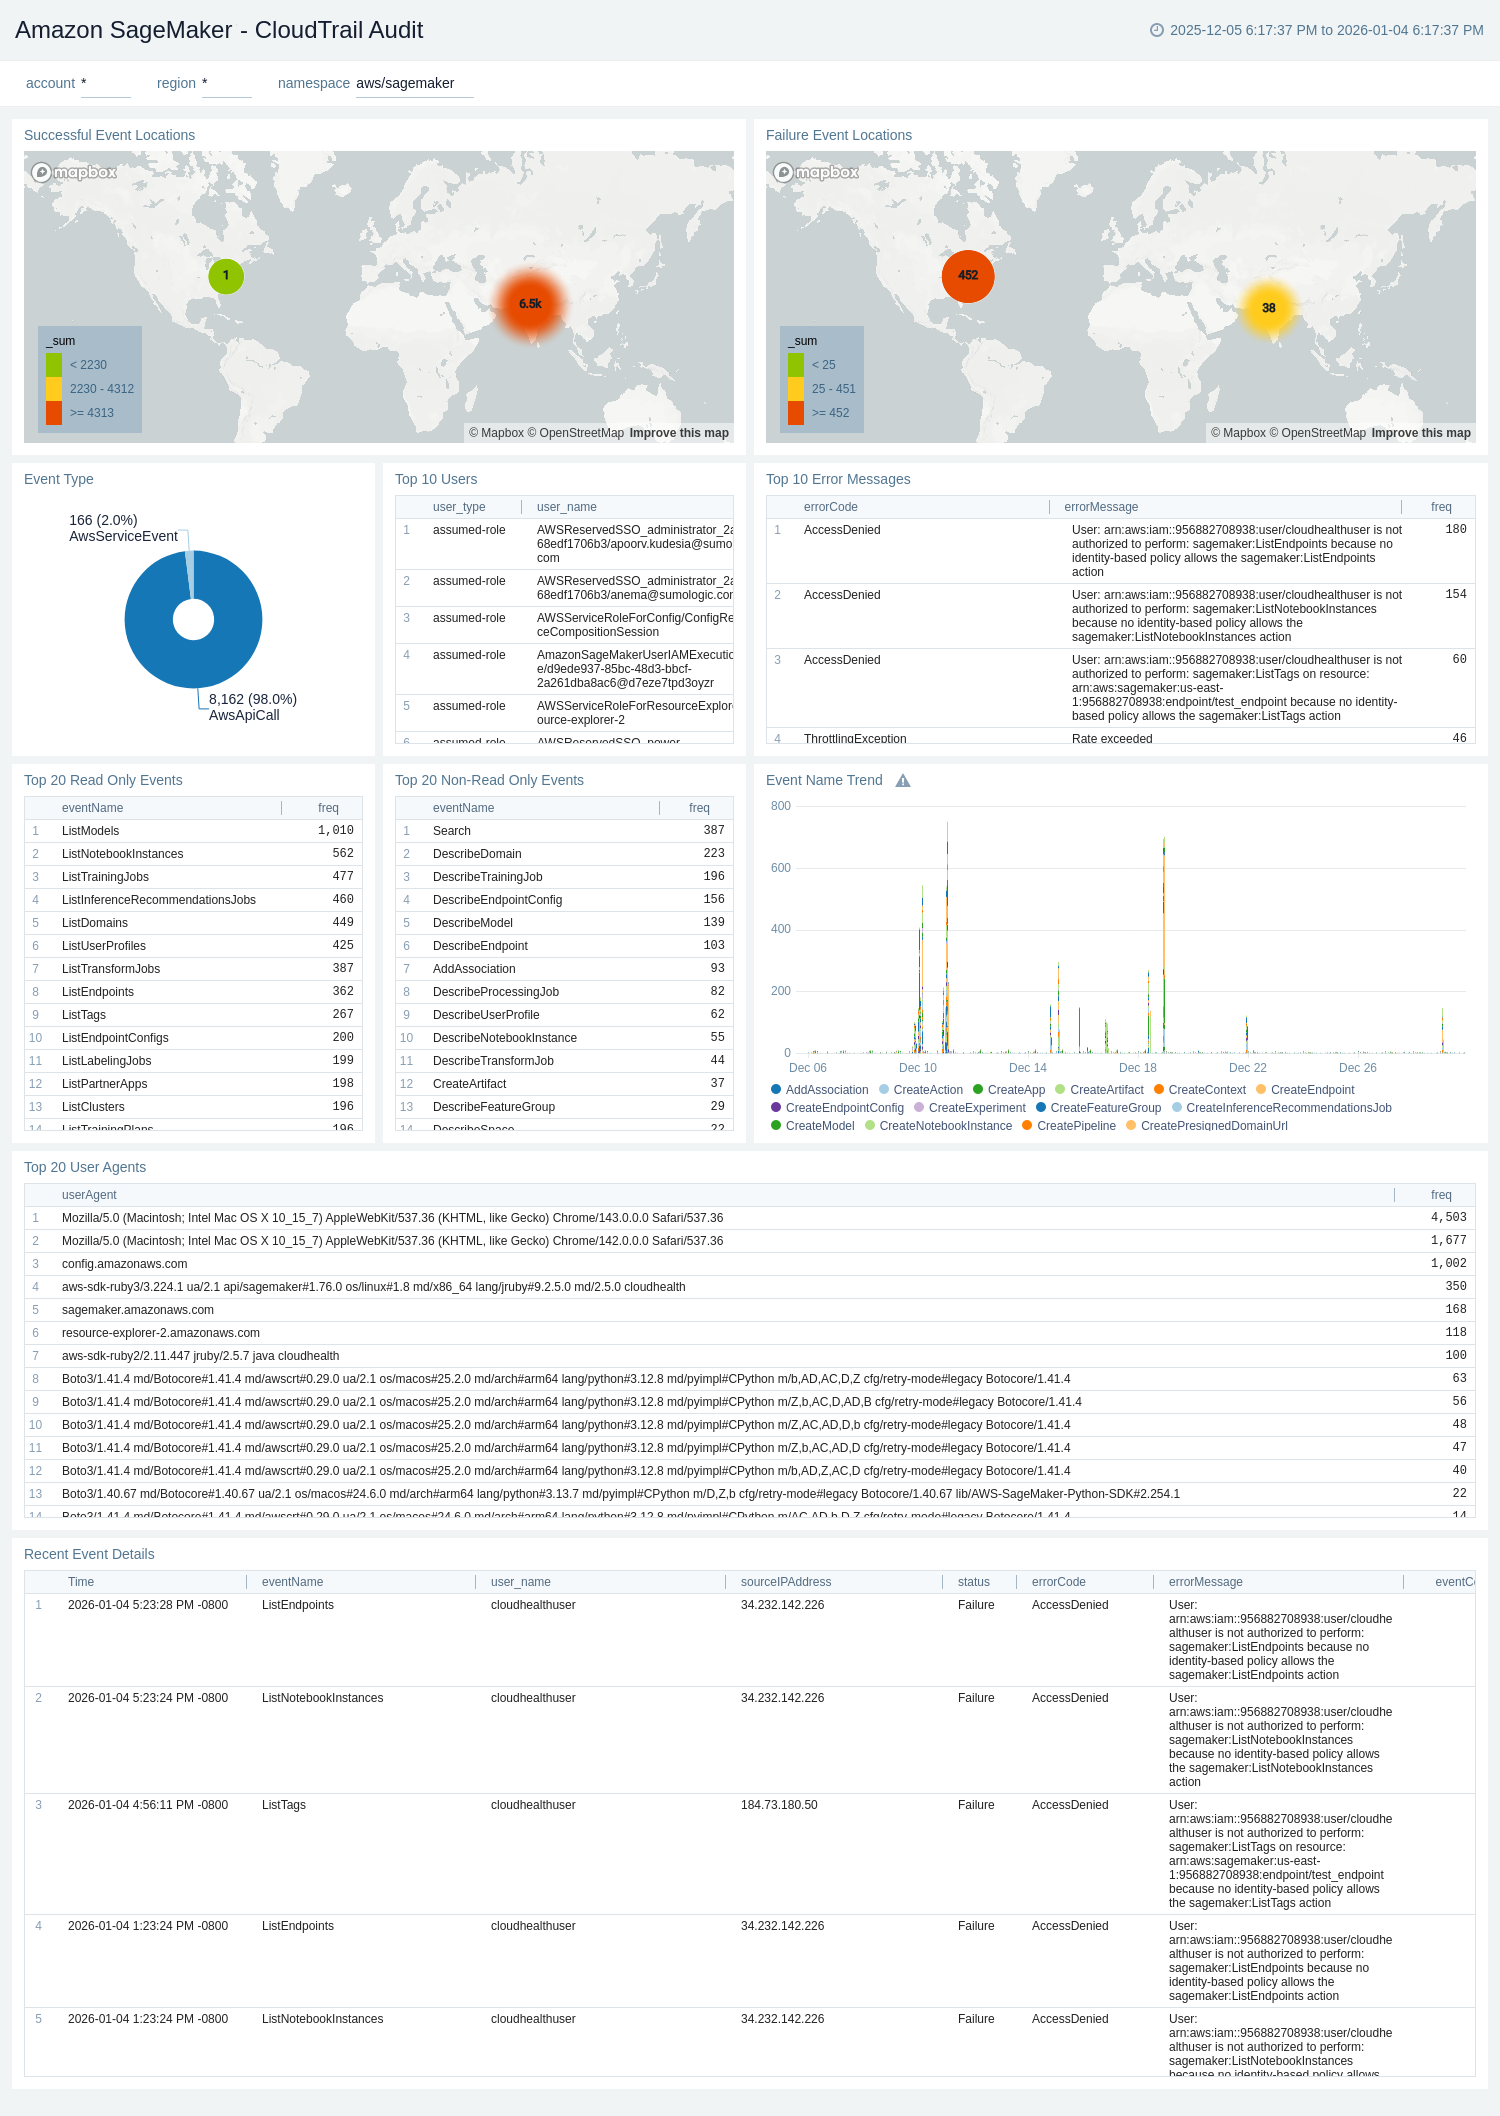Screen dimensions: 1500x2116
Task: Click the account filter input field
Action: (105, 84)
